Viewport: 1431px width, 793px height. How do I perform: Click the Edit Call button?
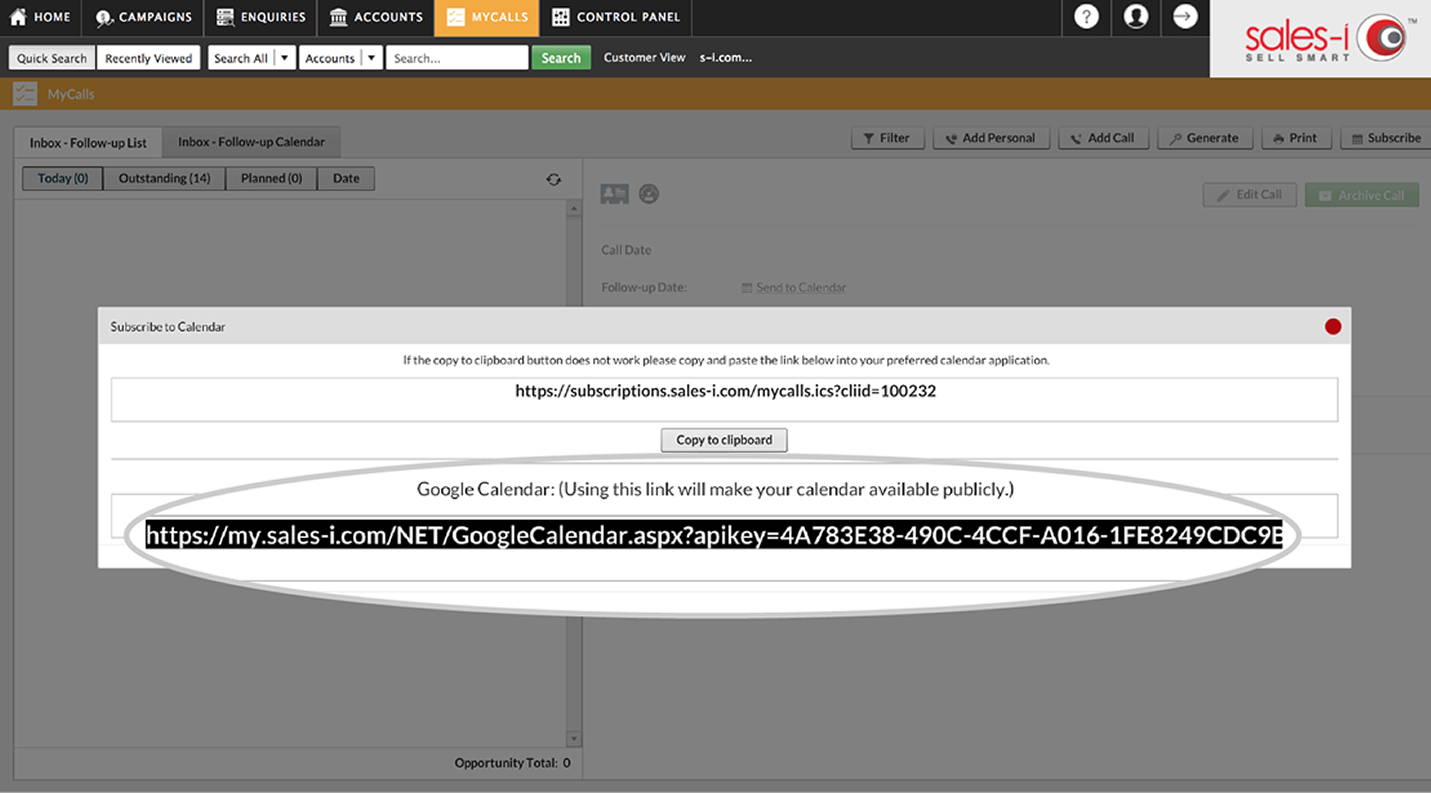pyautogui.click(x=1250, y=195)
